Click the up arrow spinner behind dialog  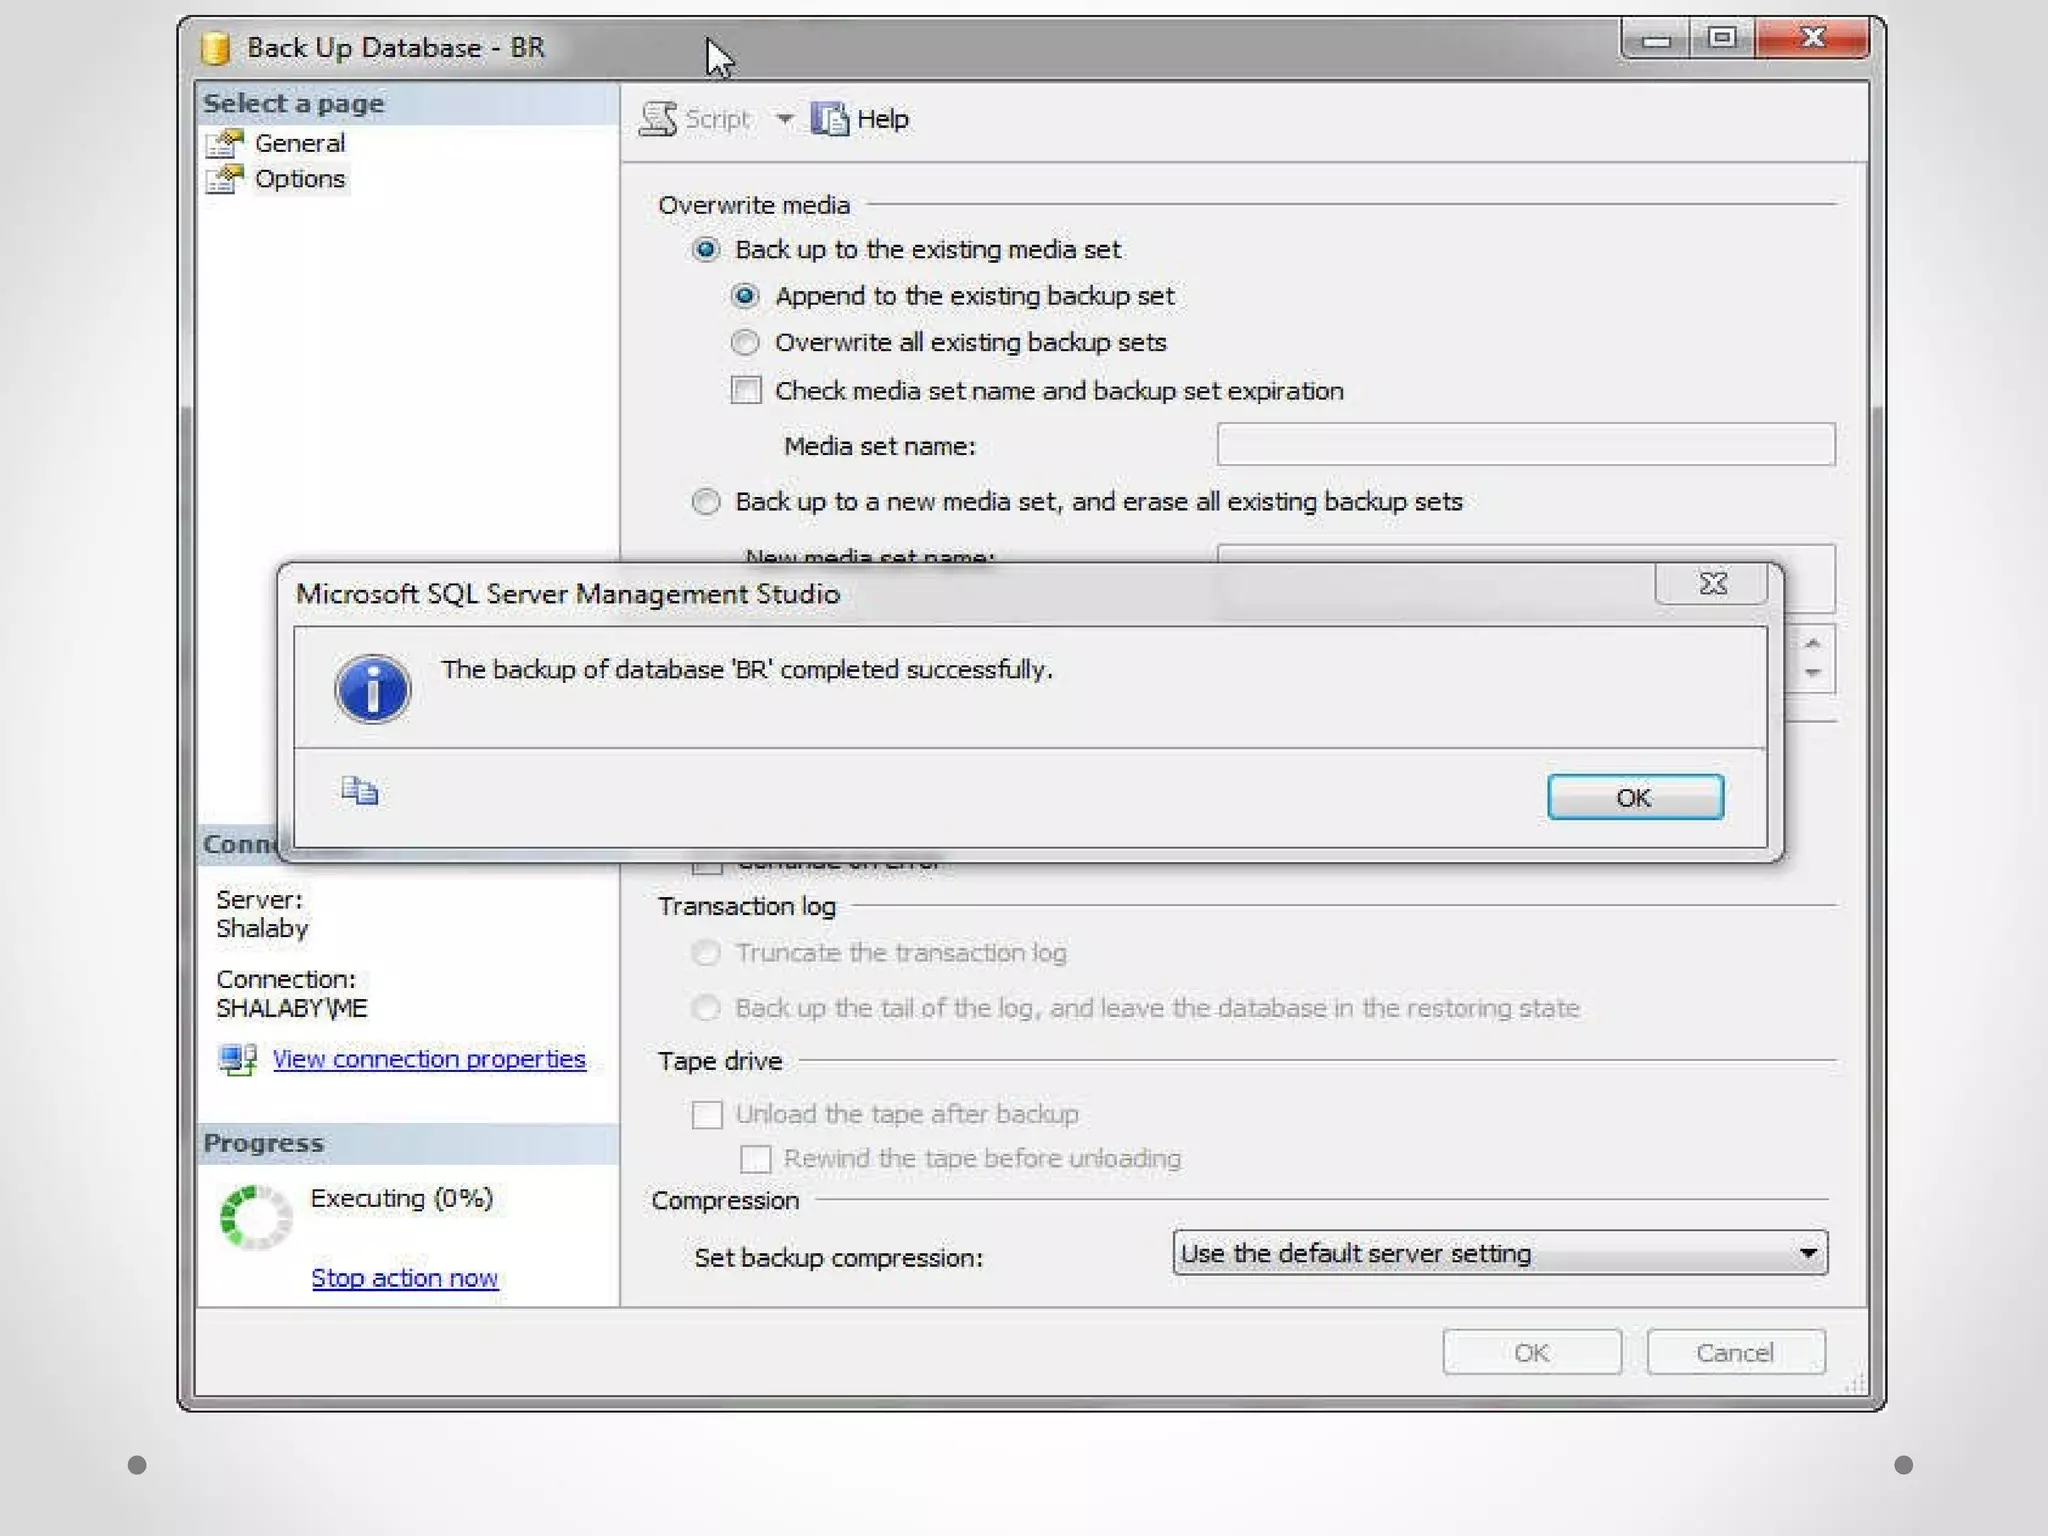pos(1813,643)
